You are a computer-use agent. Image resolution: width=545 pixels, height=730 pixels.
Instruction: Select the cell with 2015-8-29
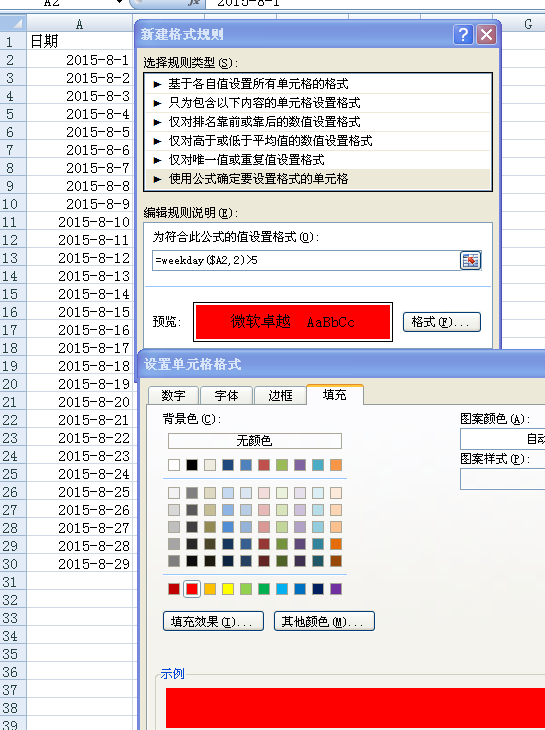coord(80,564)
